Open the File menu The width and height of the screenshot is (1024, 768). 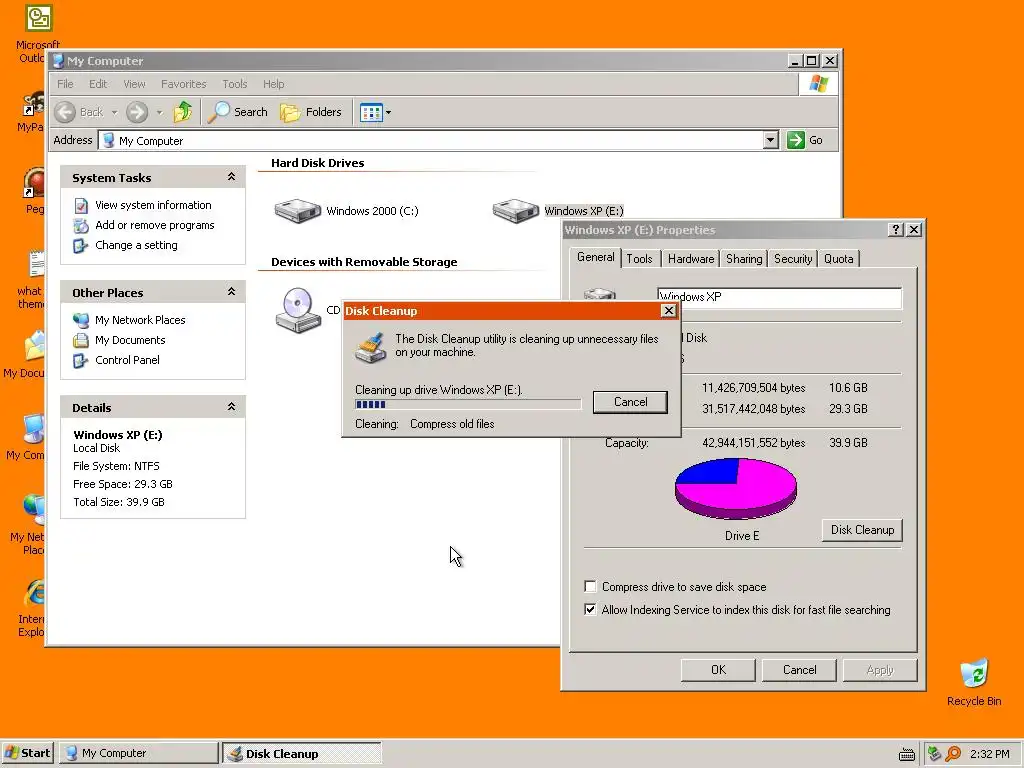tap(65, 84)
